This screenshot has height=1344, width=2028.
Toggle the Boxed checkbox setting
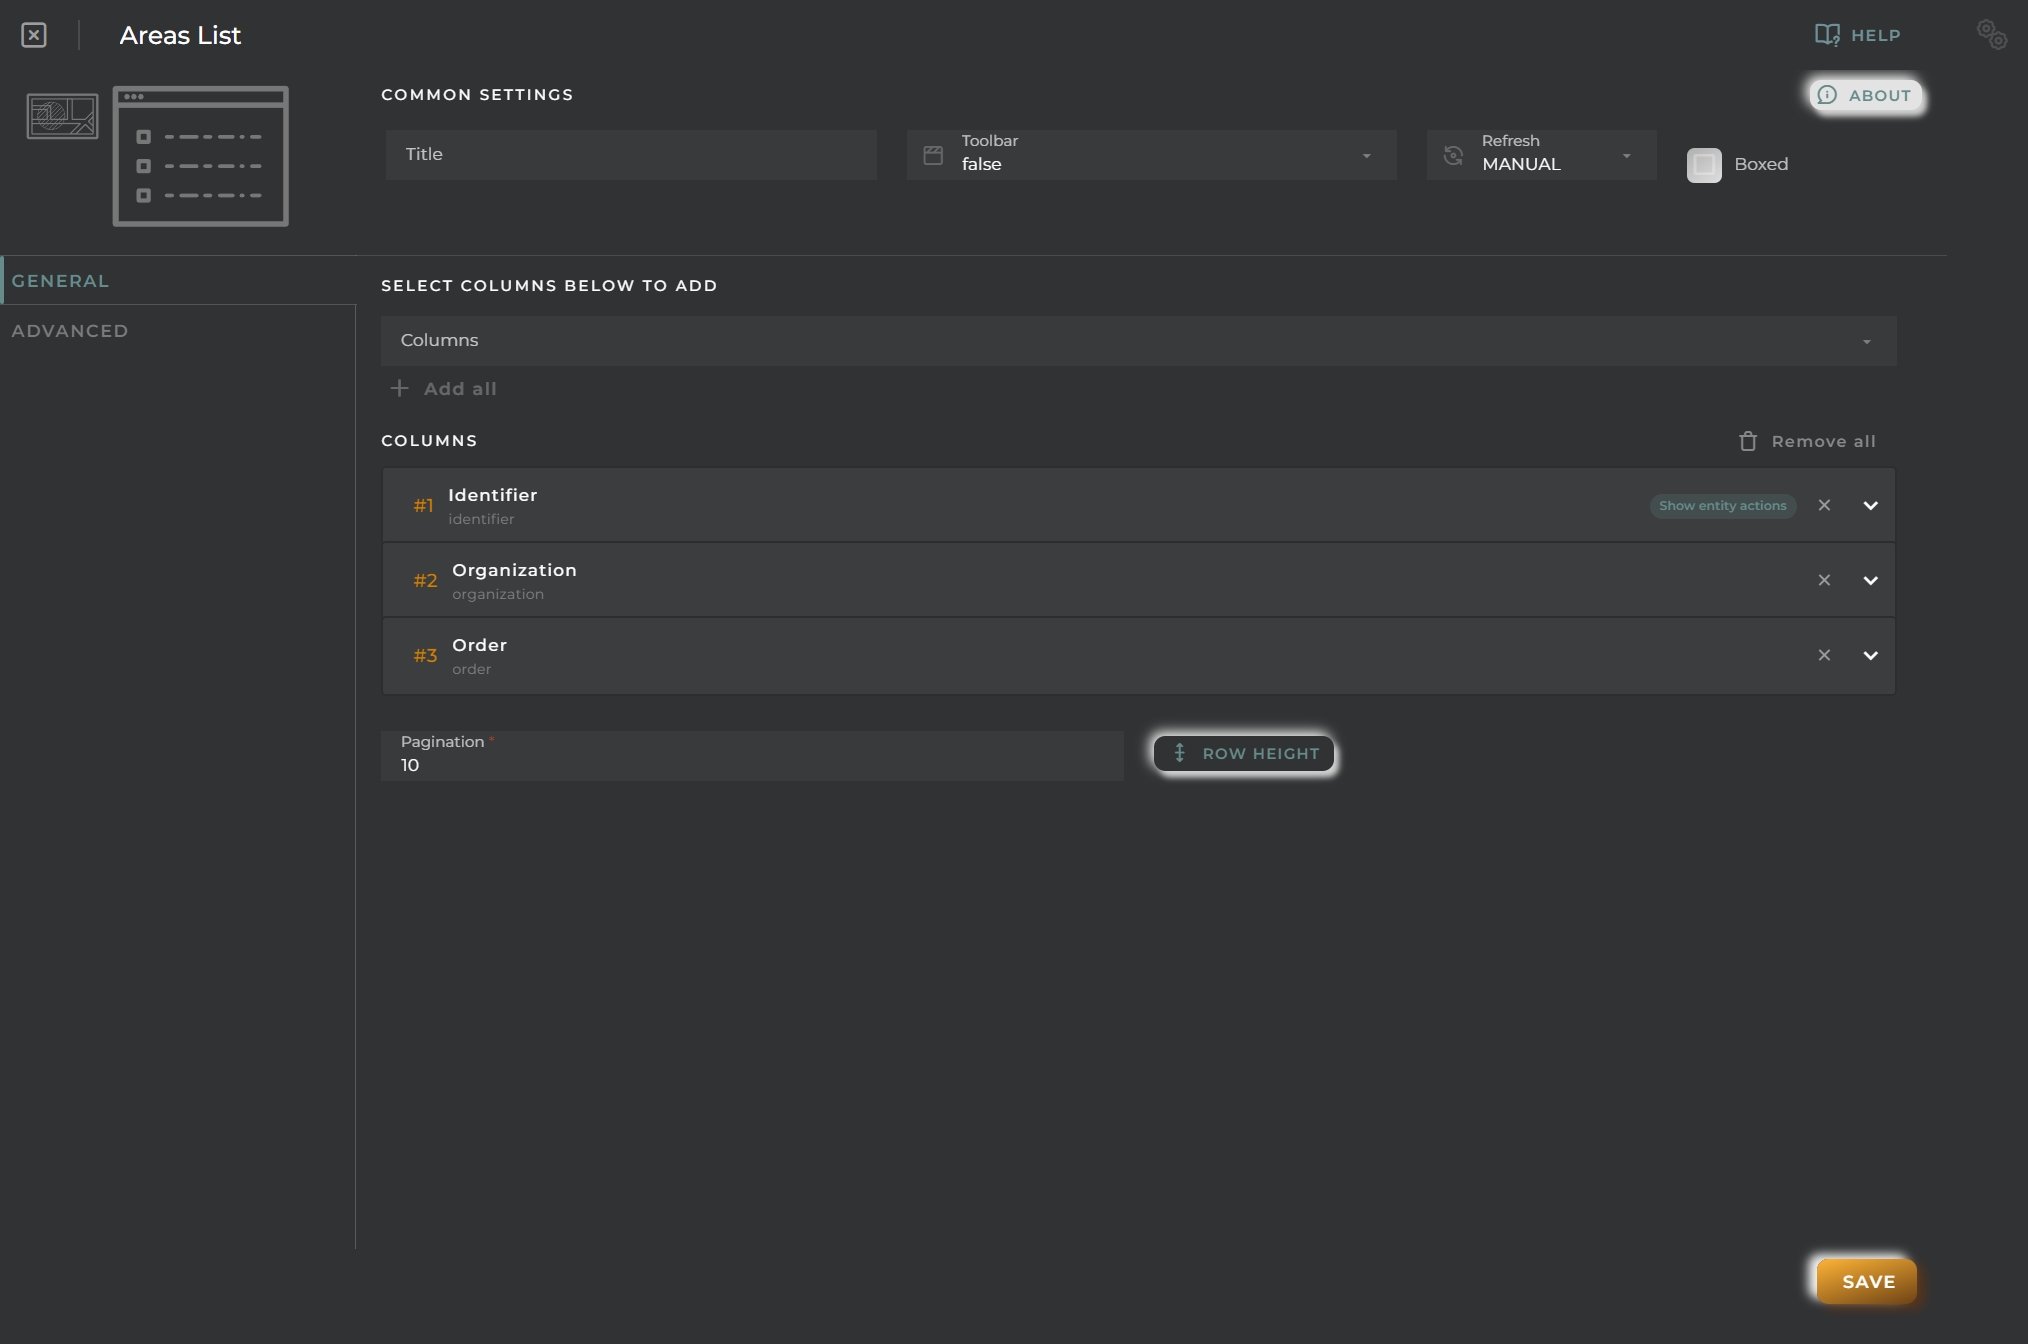click(1704, 164)
